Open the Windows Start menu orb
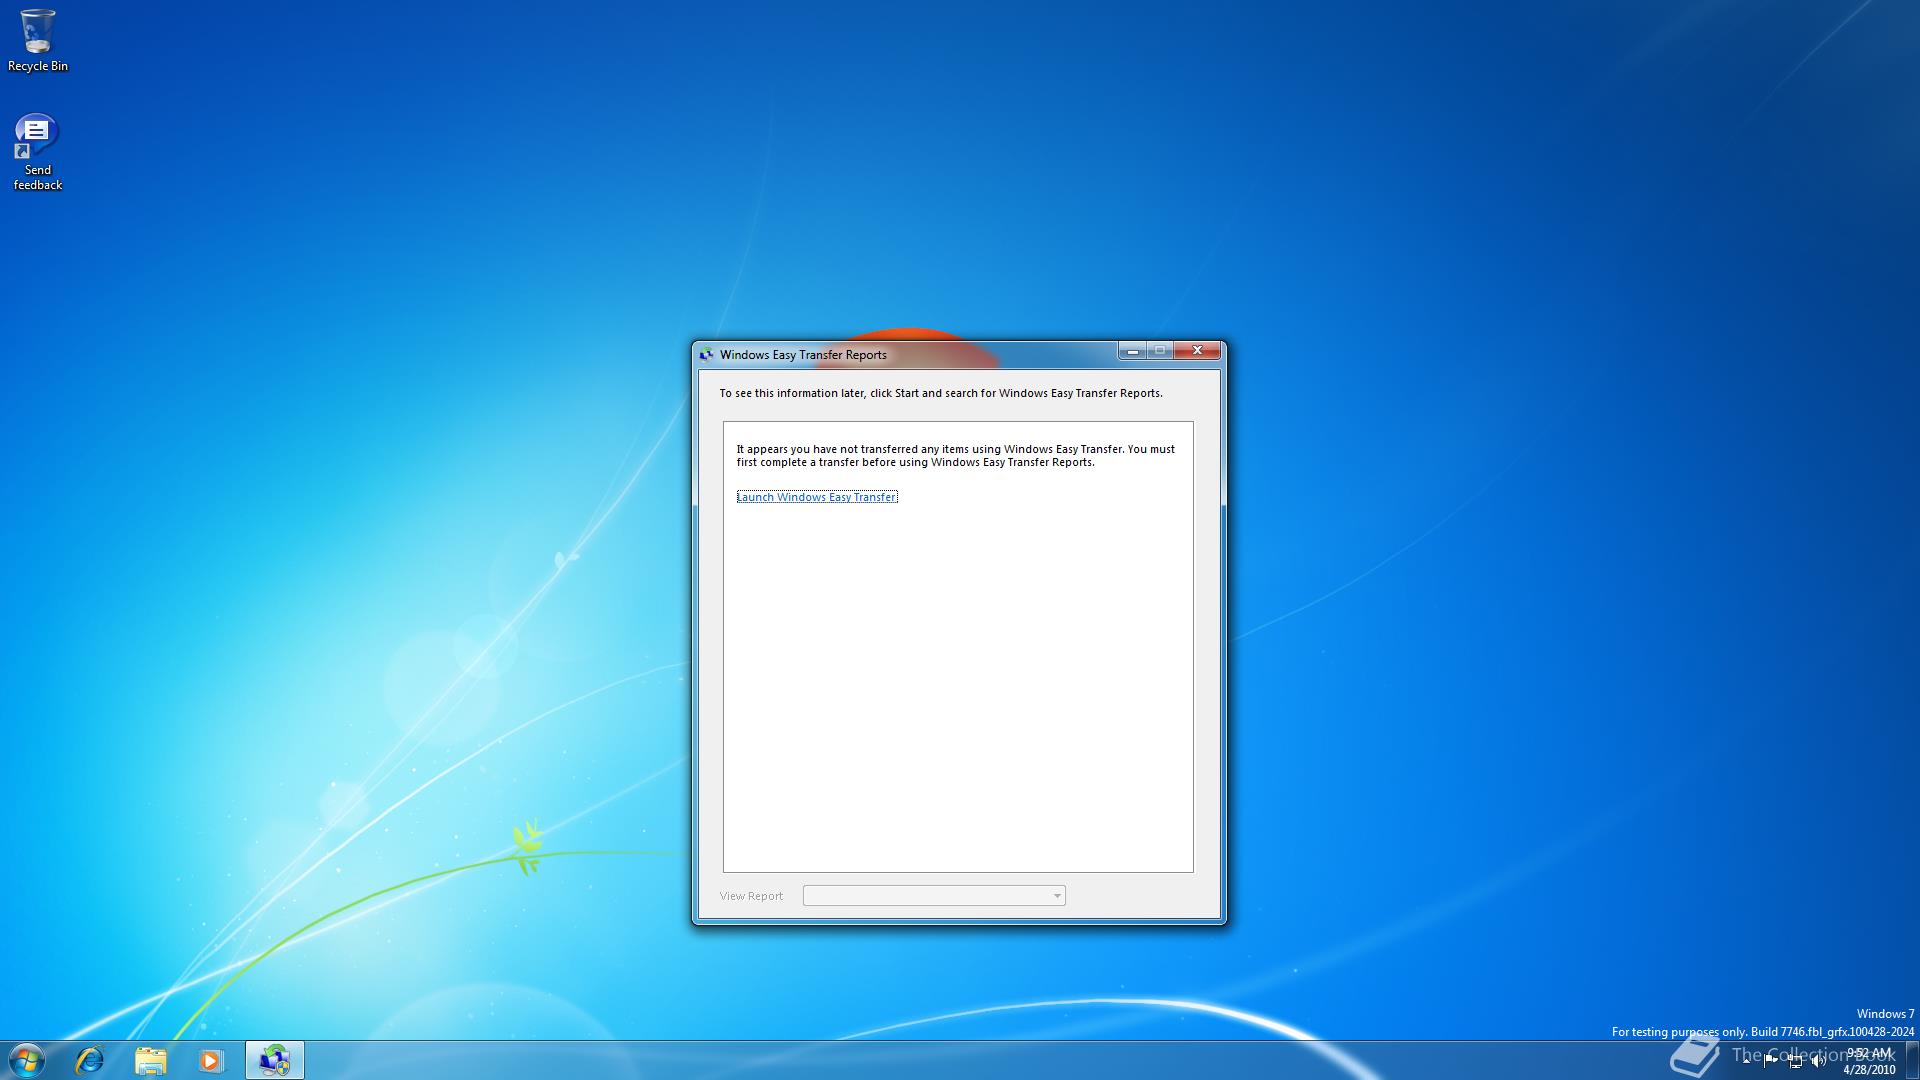Viewport: 1920px width, 1080px height. pyautogui.click(x=27, y=1060)
